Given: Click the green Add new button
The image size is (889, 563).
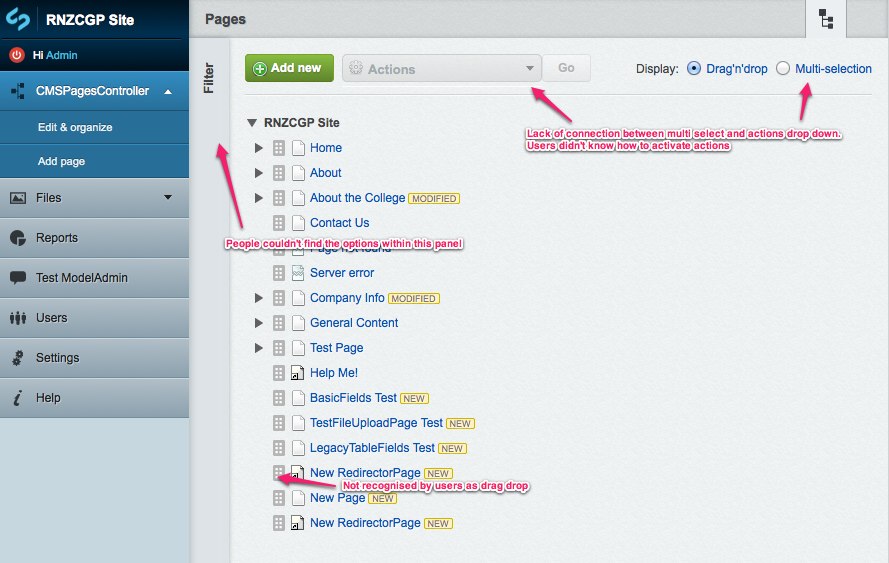Looking at the screenshot, I should (x=288, y=68).
